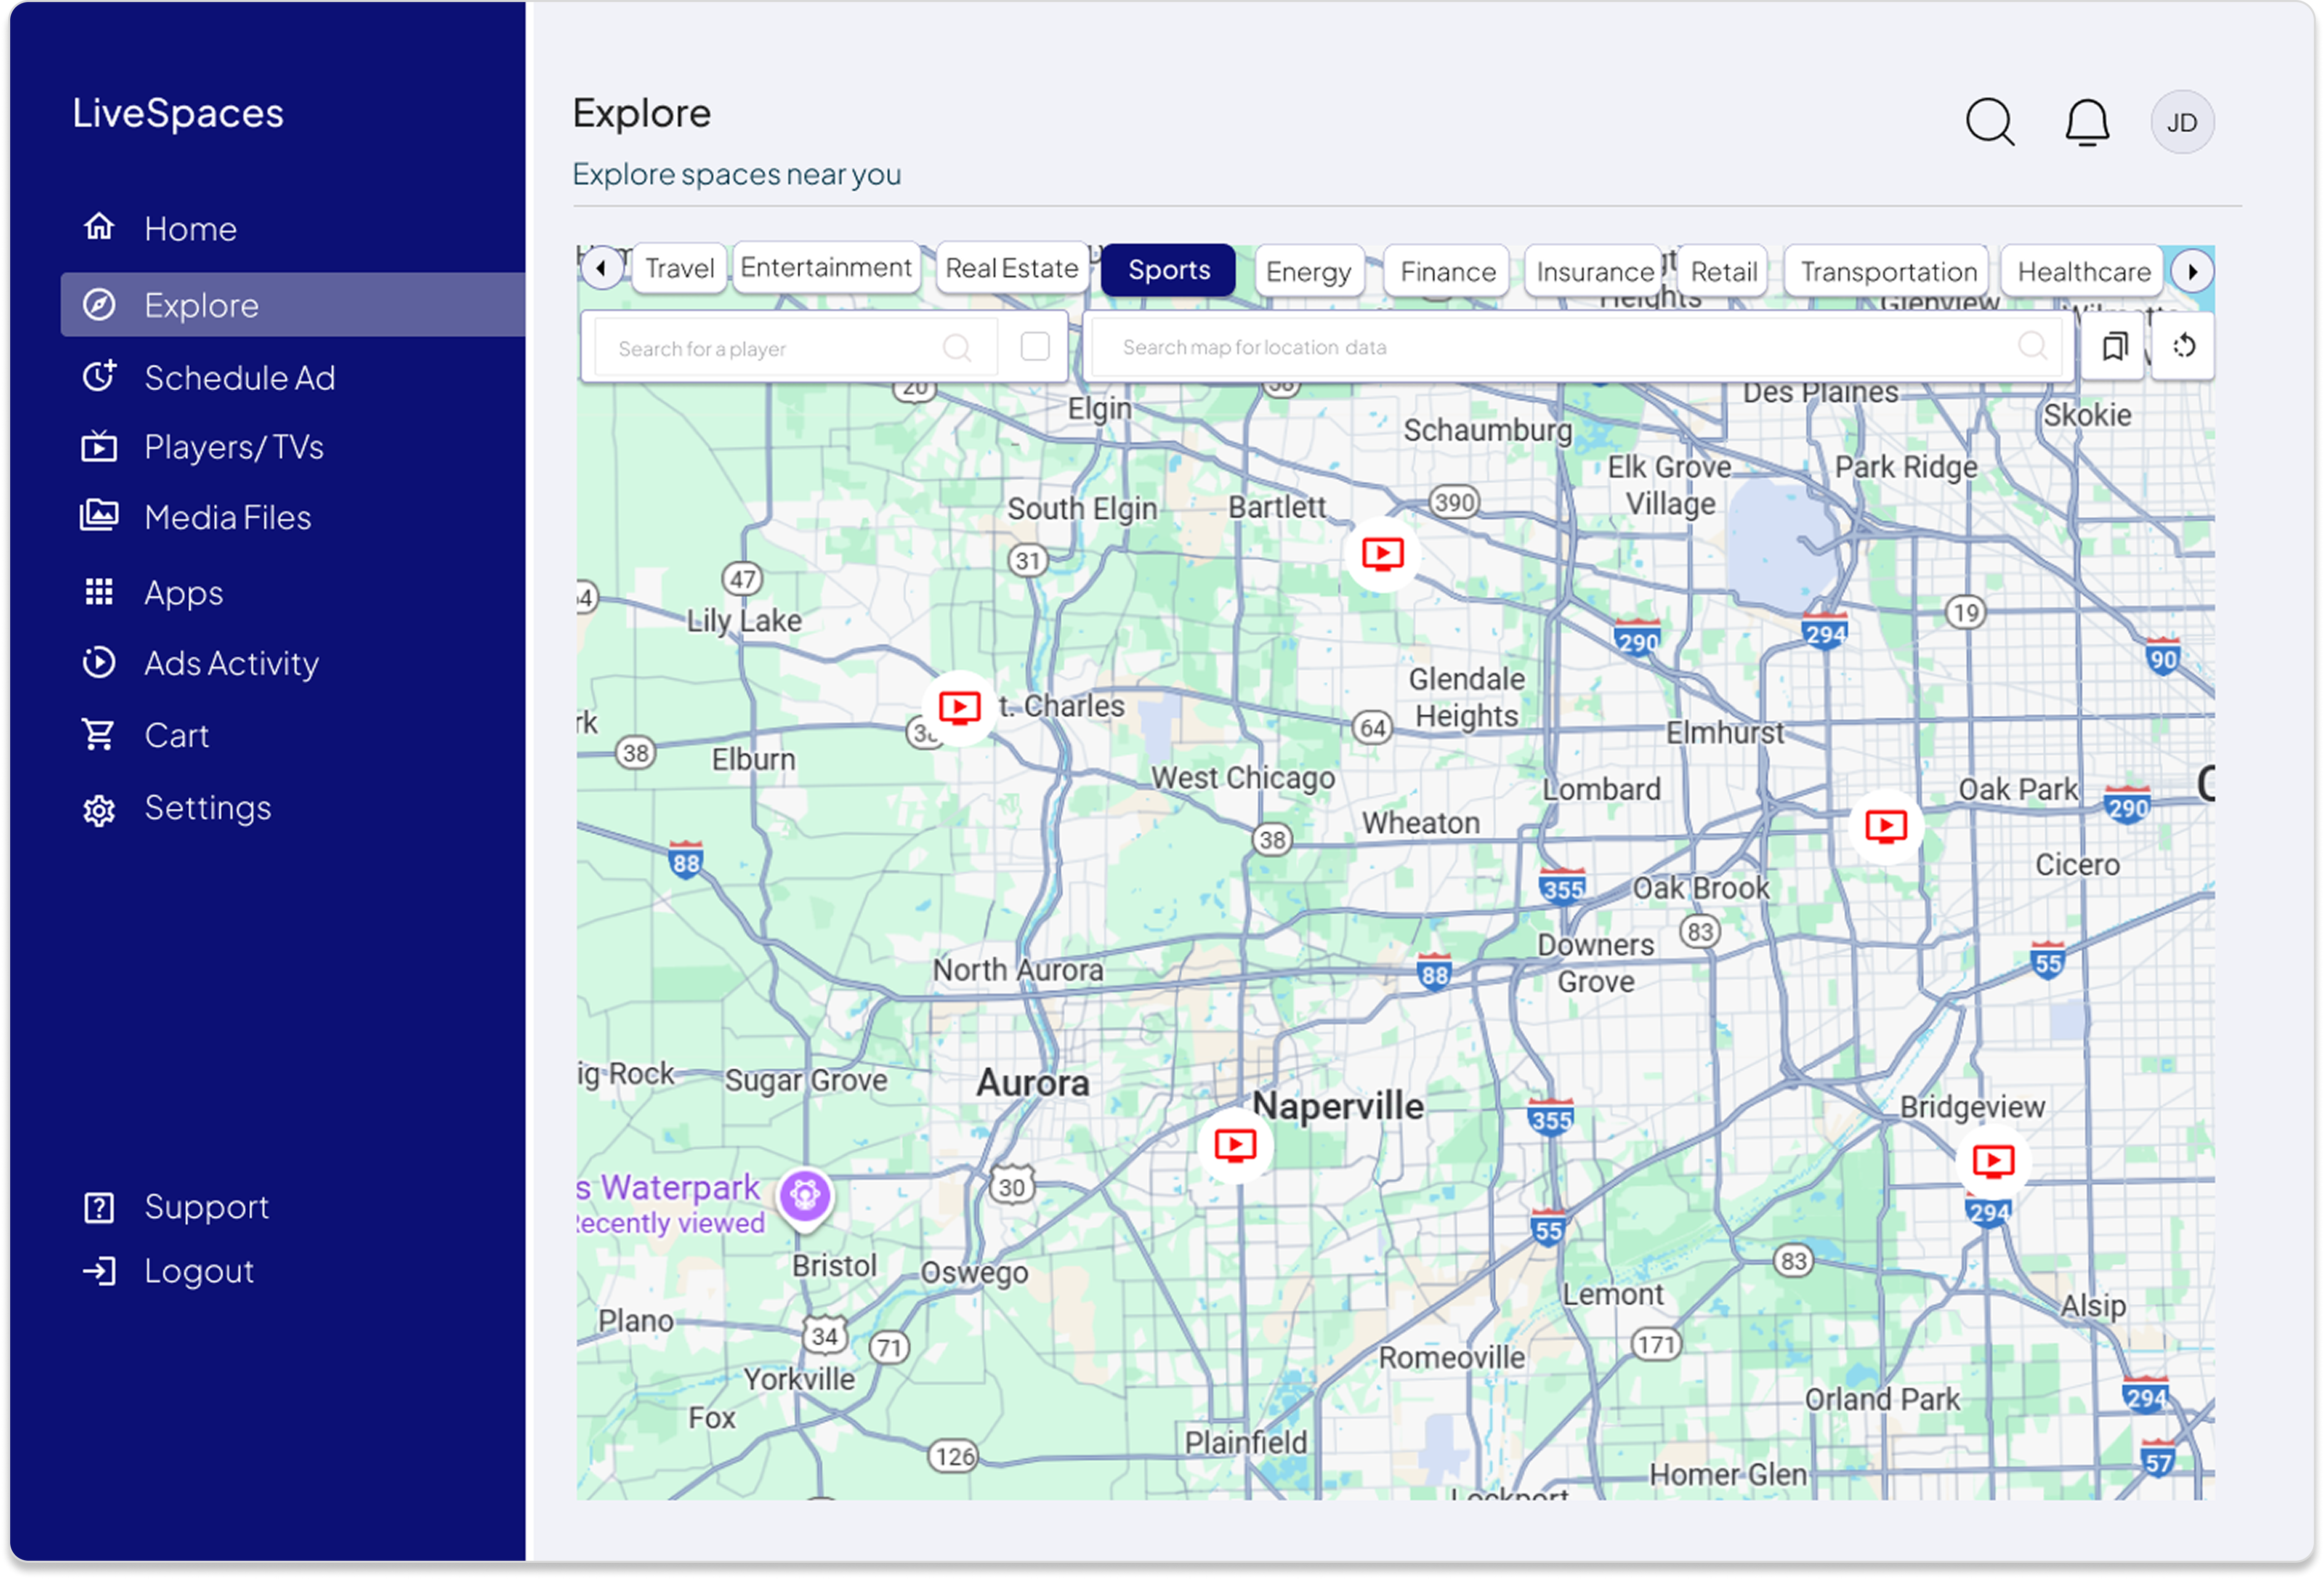This screenshot has height=1579, width=2324.
Task: Select the Sports category chip
Action: coord(1168,270)
